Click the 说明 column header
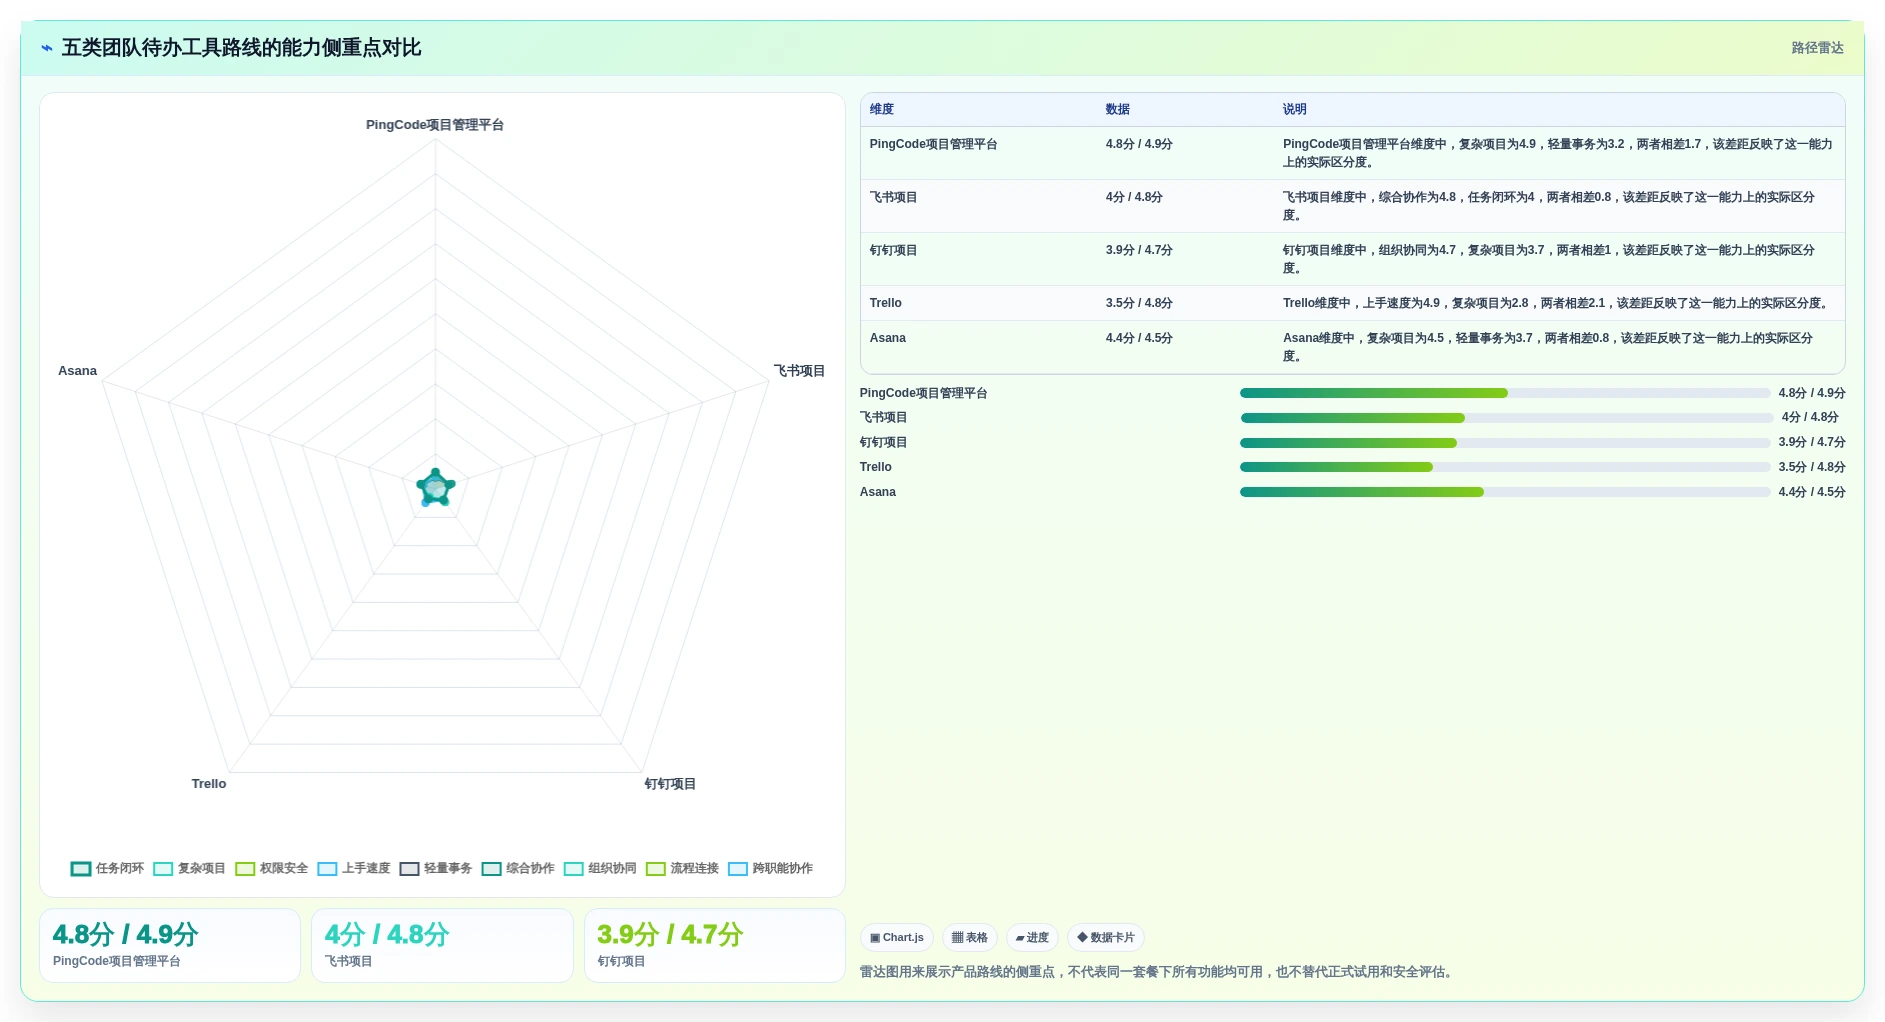Screen dimensions: 1885x1022 tap(1295, 109)
